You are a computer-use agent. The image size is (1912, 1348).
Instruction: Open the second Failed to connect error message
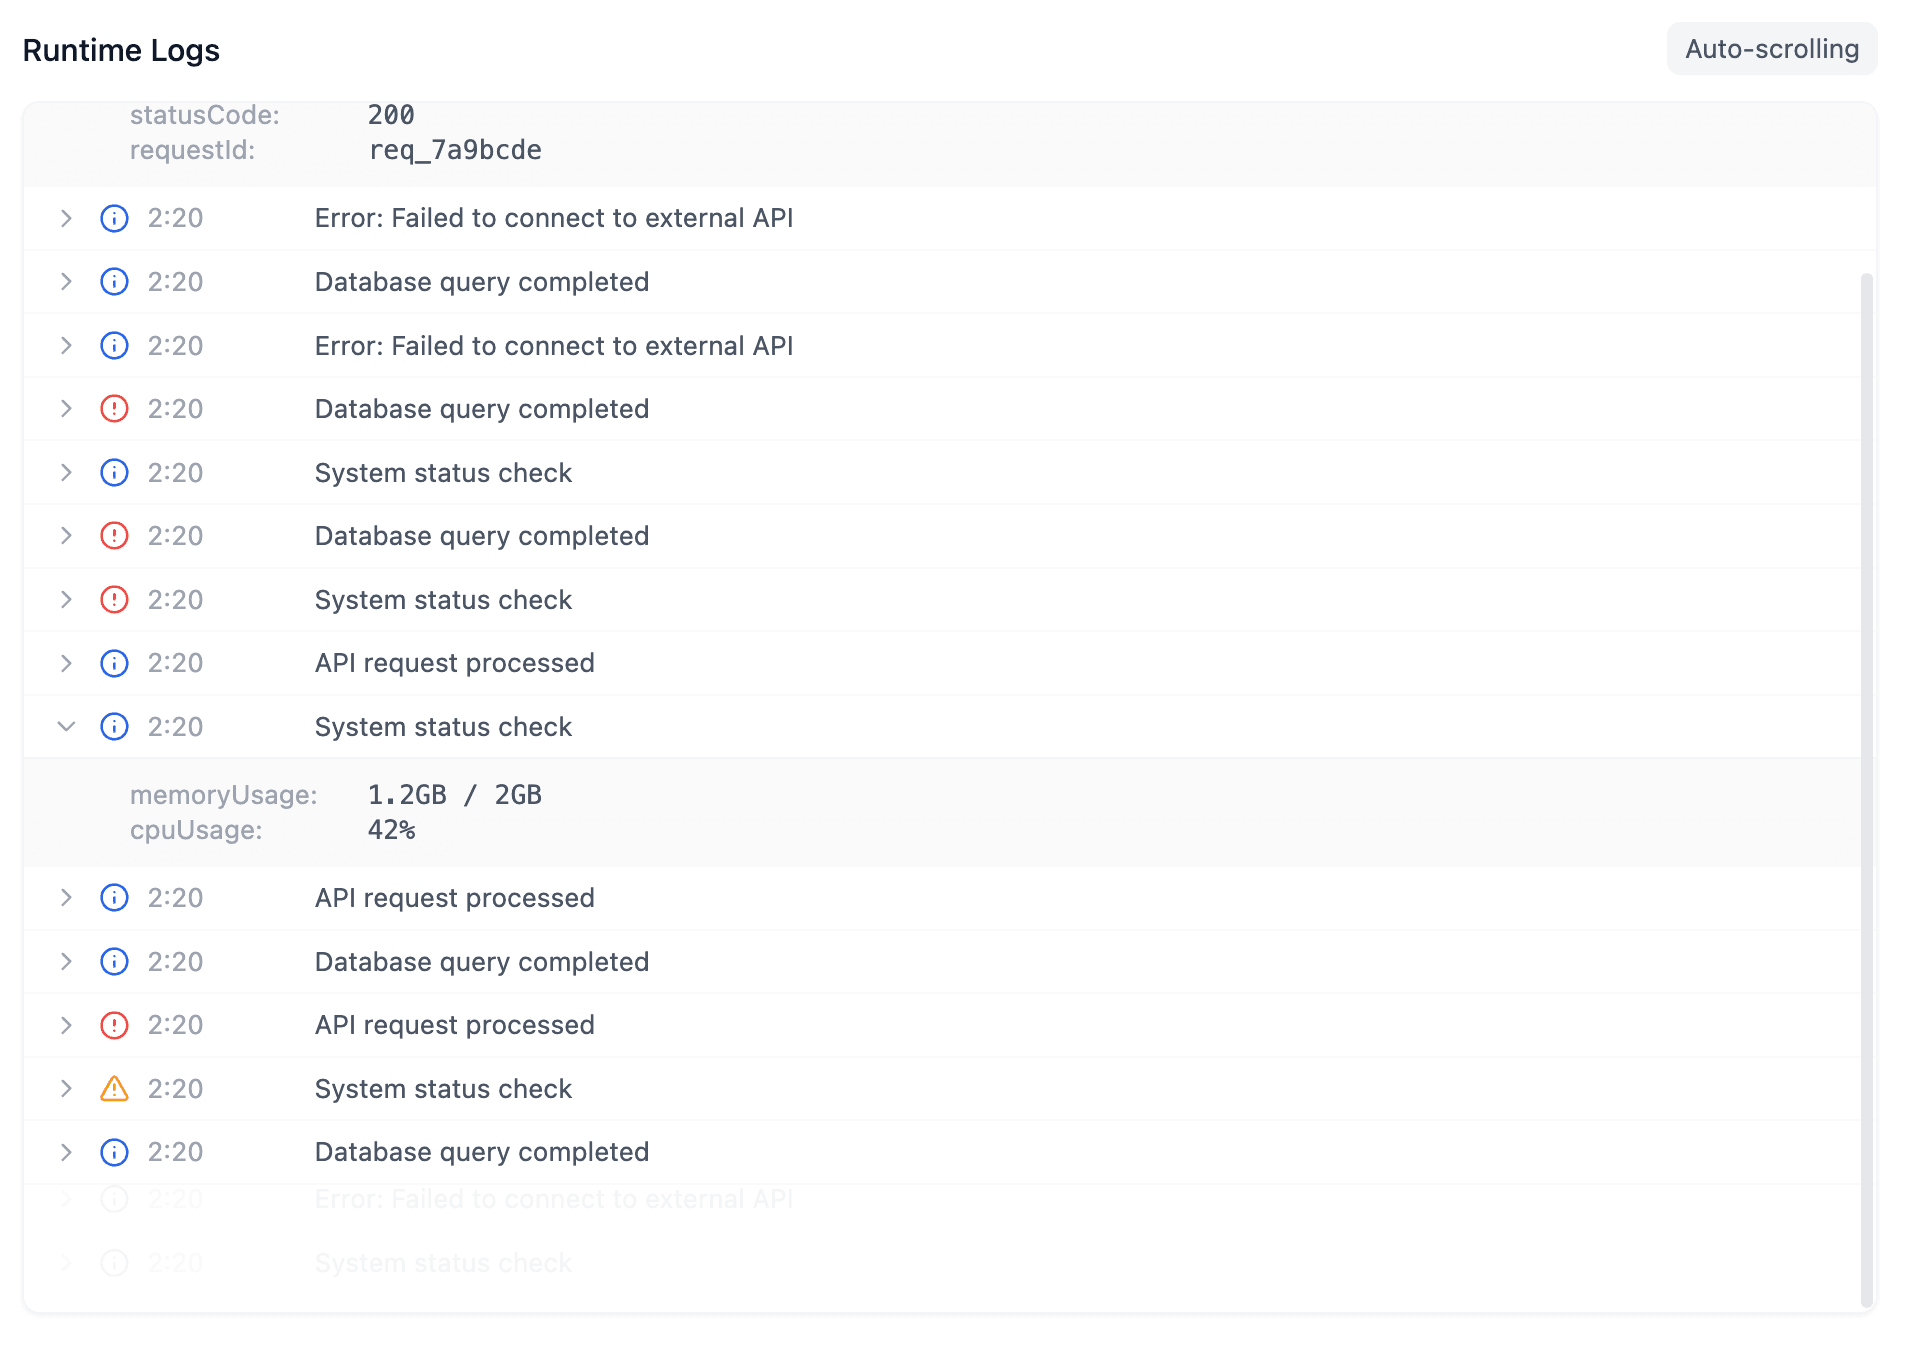554,346
